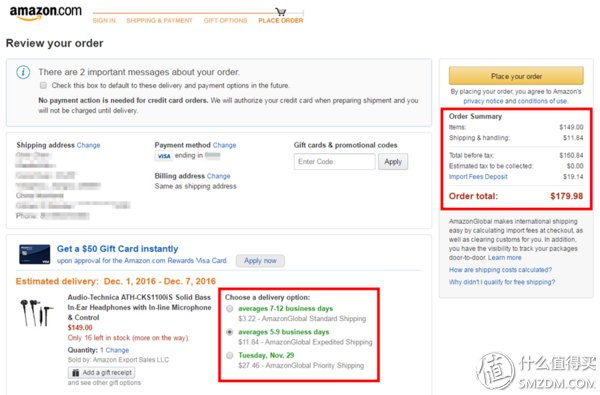Select AmazonGlobal Standard Shipping 7-12 business days

pos(230,308)
